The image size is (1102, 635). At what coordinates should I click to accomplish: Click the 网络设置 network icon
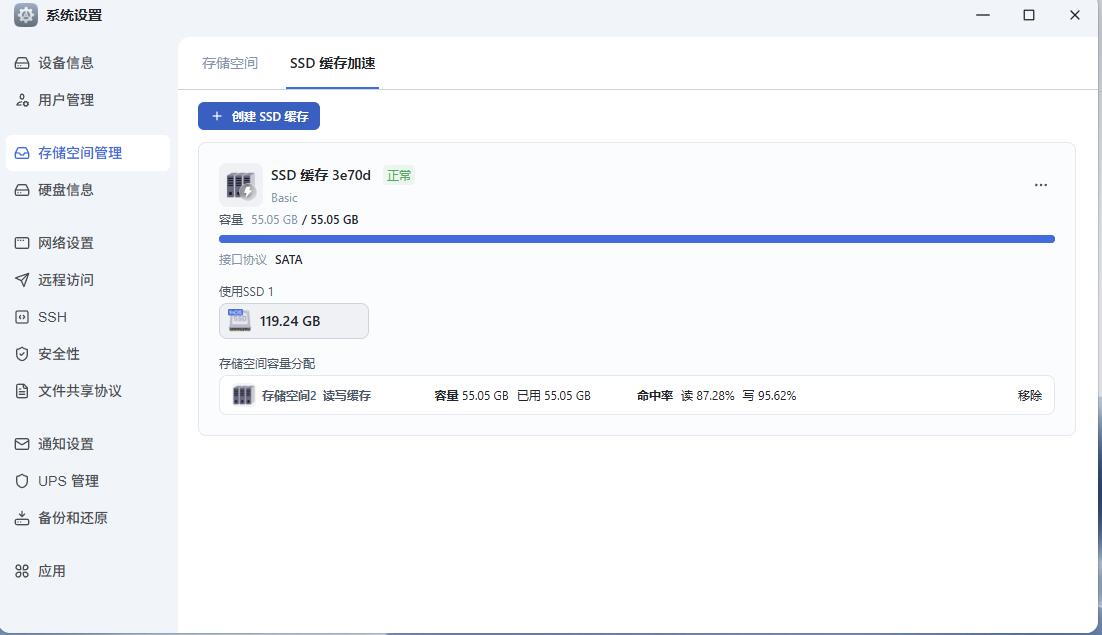pos(22,243)
